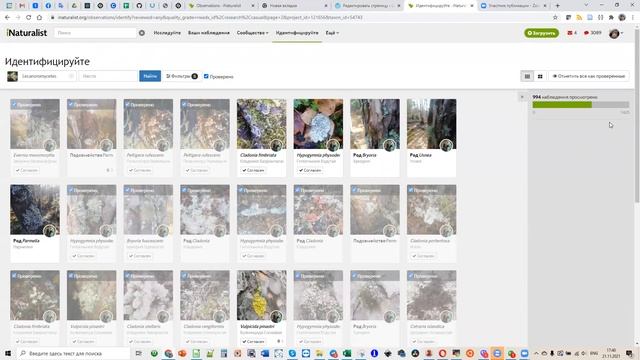
Task: Click the browser back arrow
Action: point(7,18)
